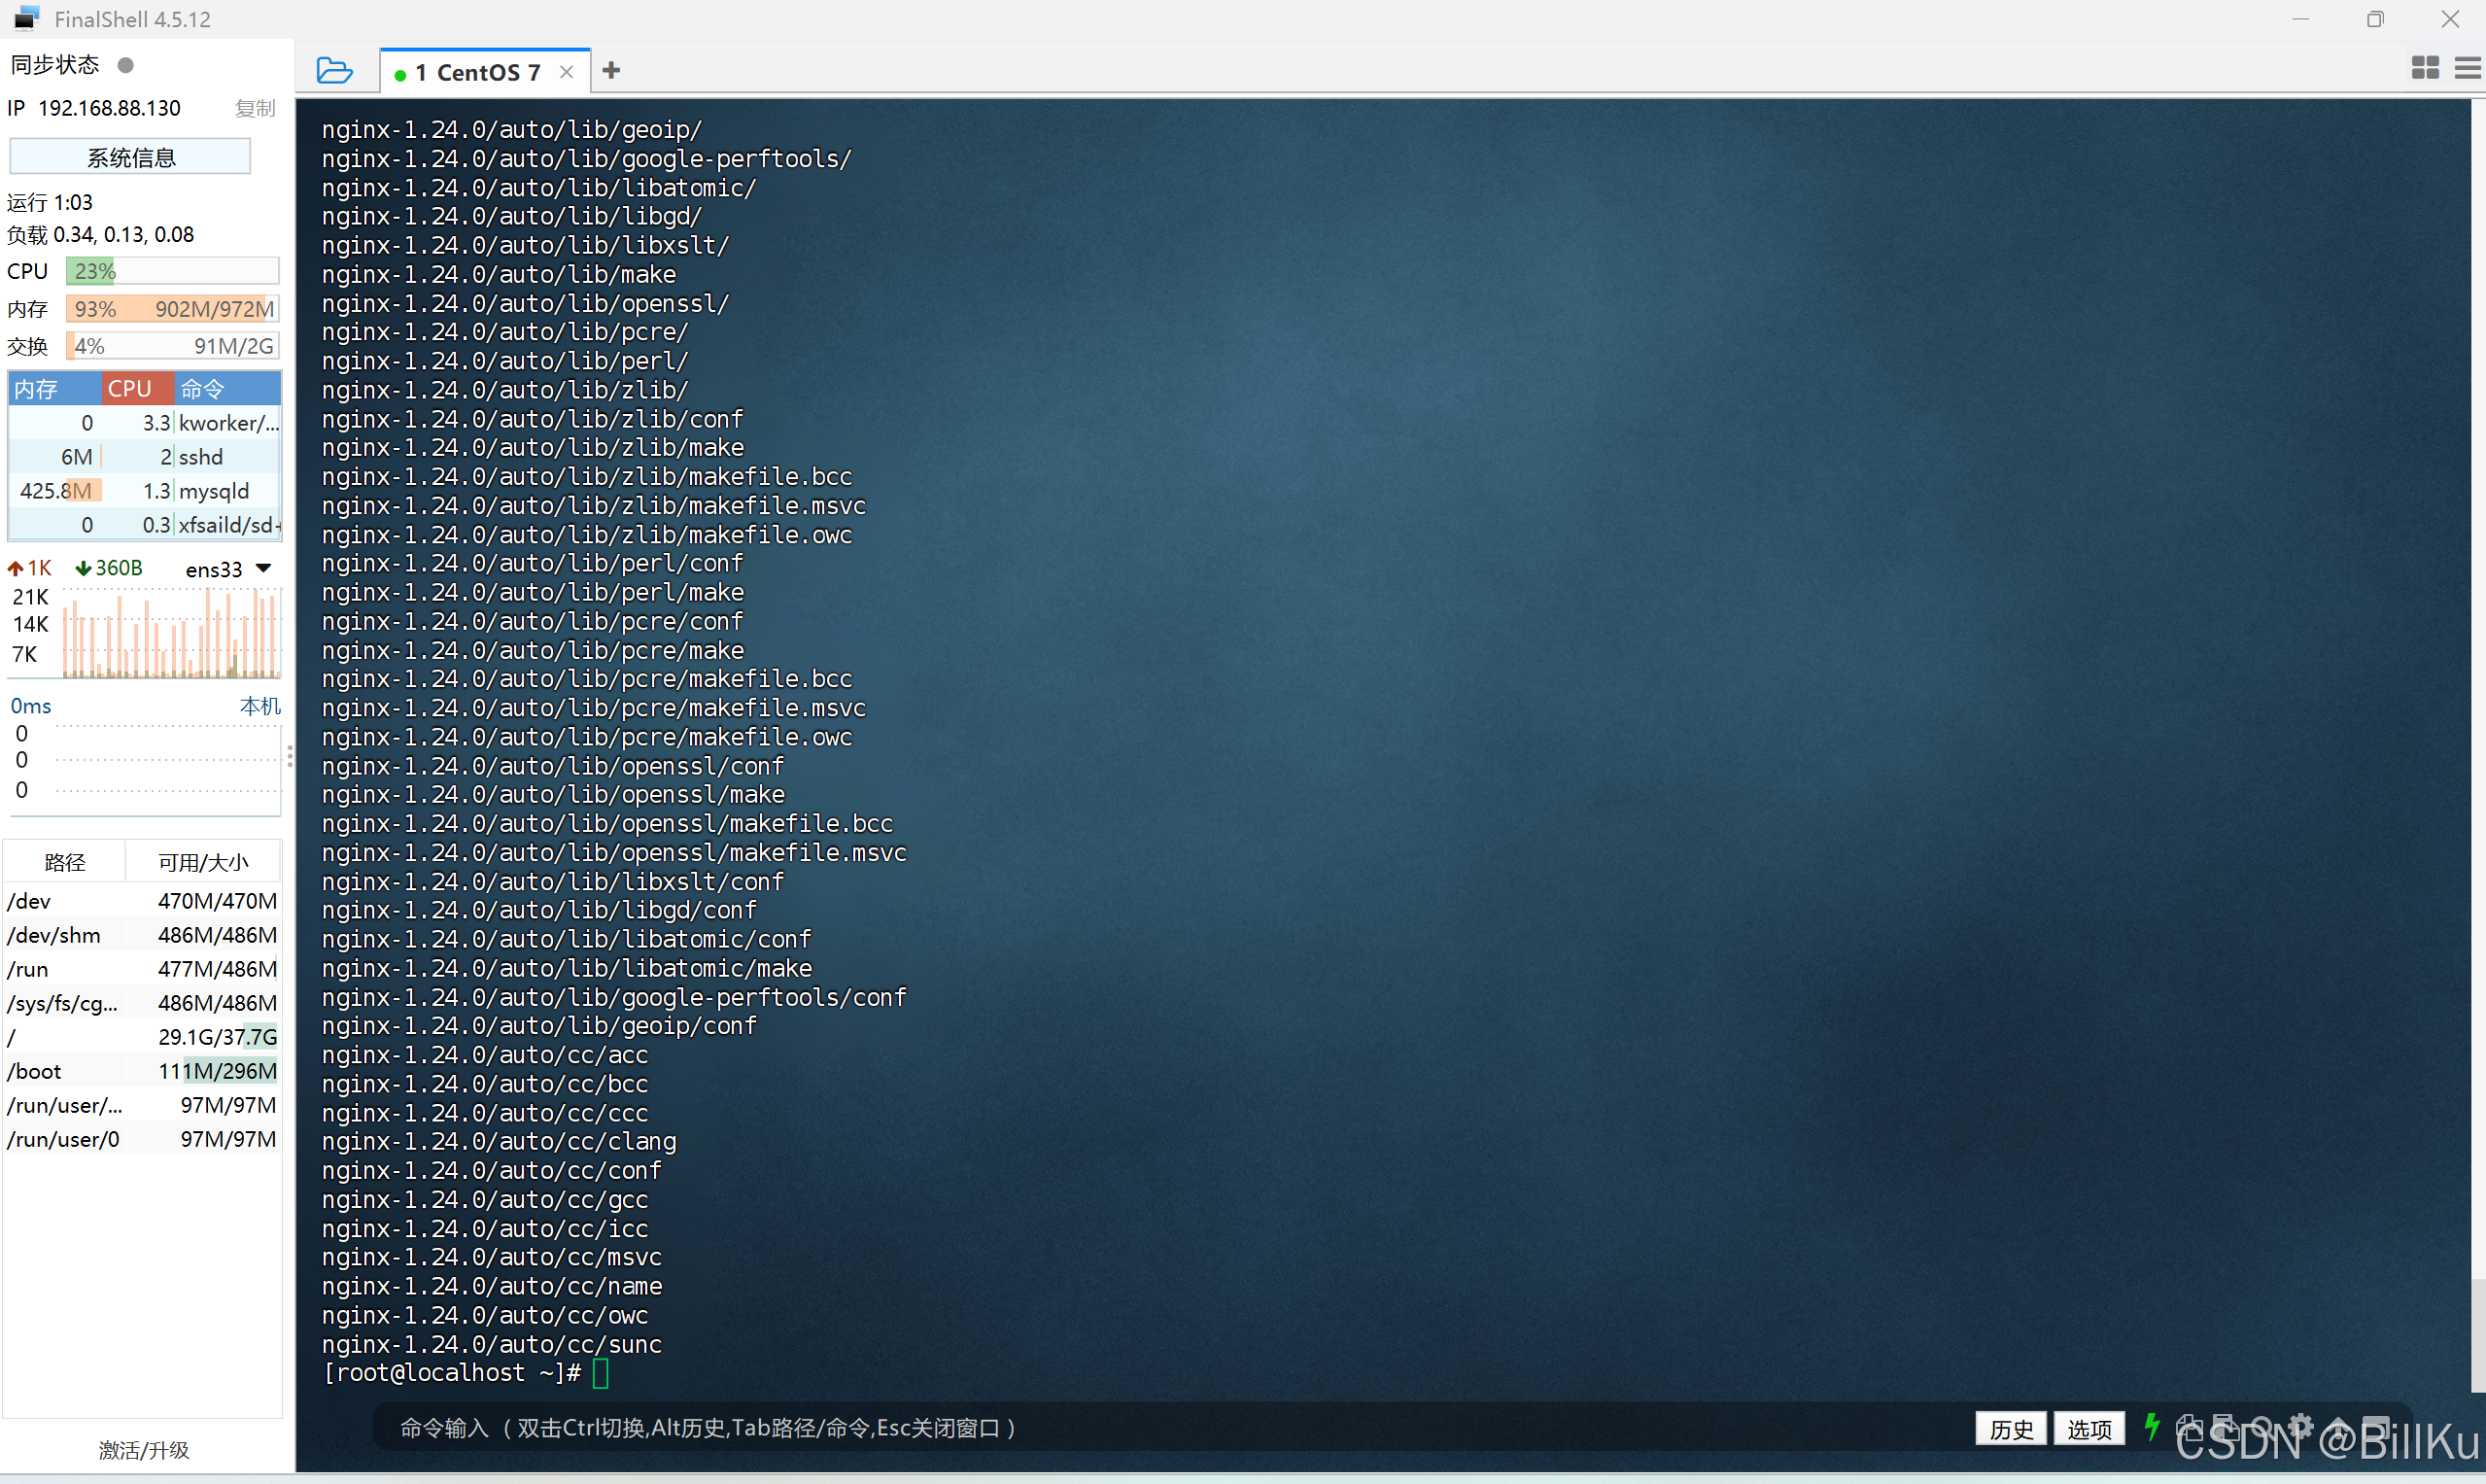Select the sshd process row

pyautogui.click(x=145, y=457)
